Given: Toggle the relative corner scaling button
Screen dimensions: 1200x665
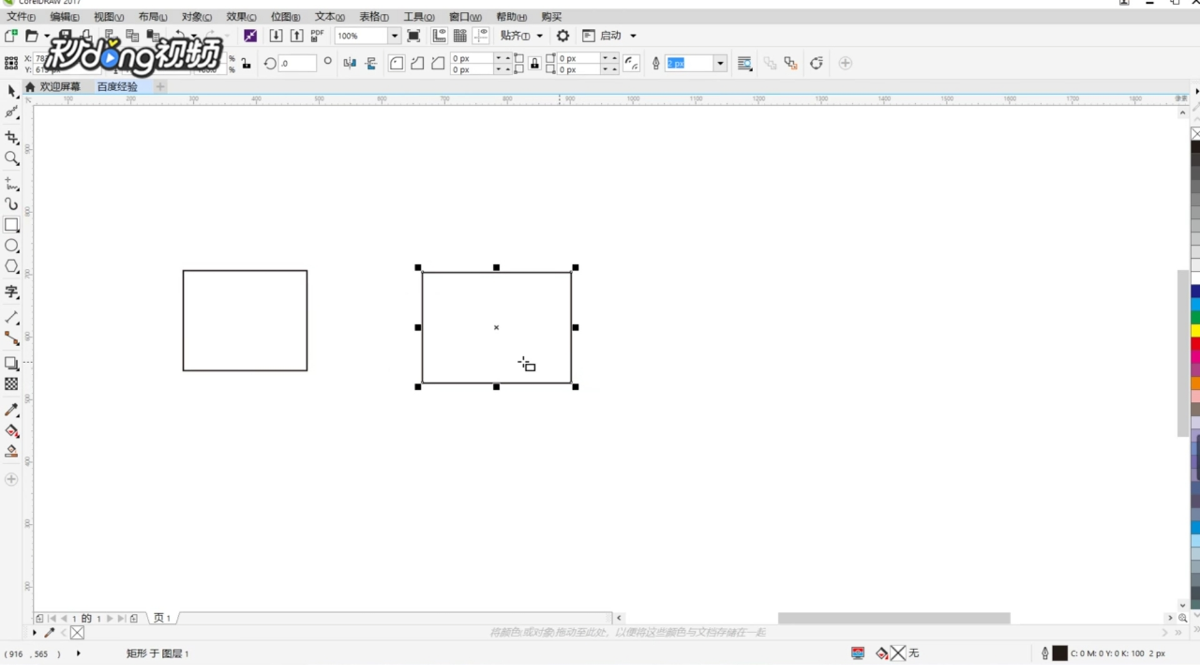Looking at the screenshot, I should 631,63.
